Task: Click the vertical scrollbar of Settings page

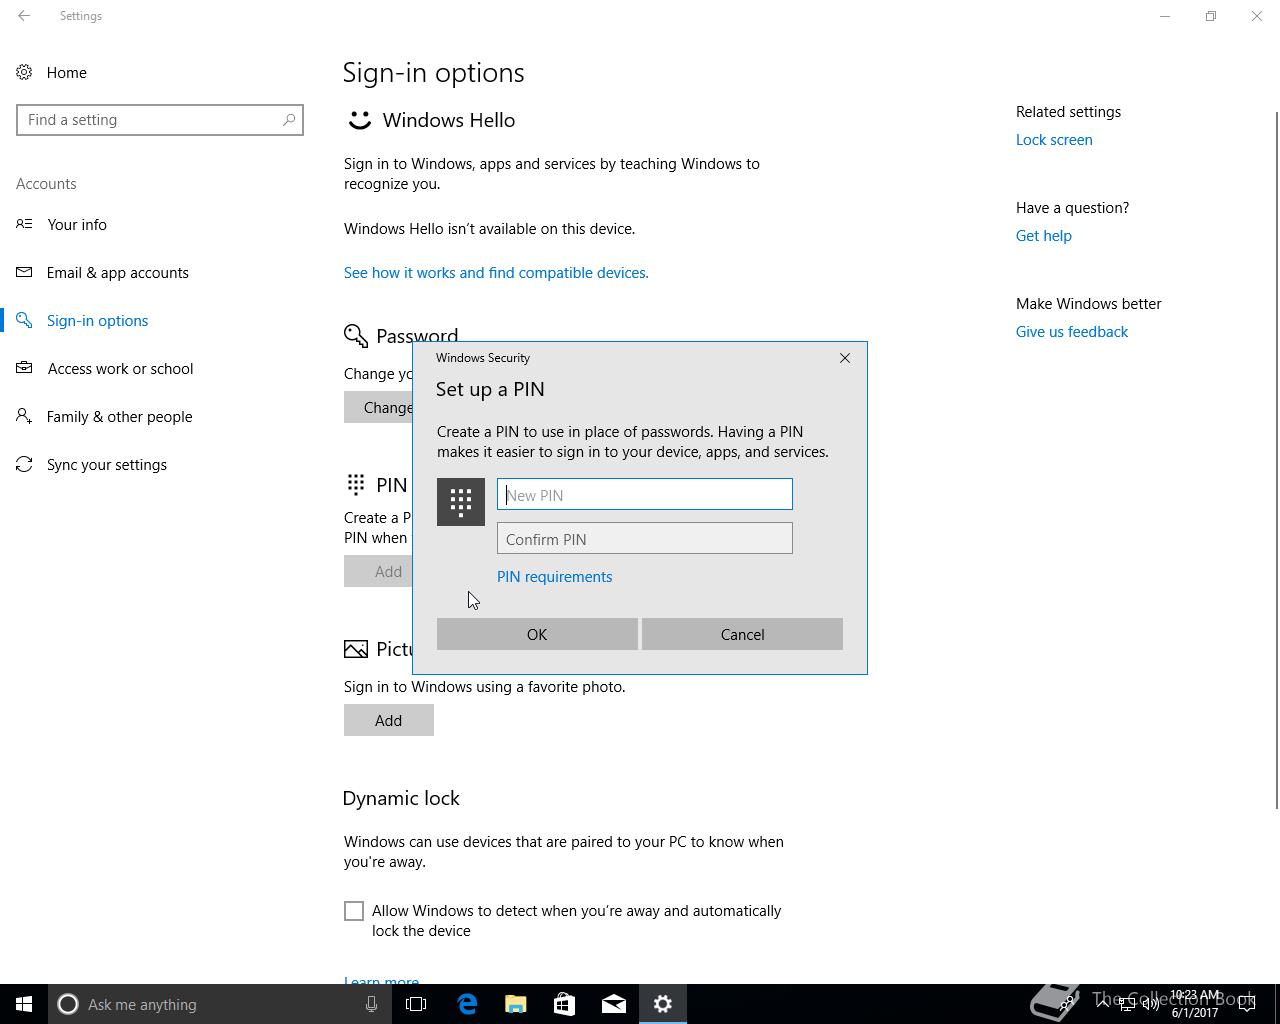Action: 1276,460
